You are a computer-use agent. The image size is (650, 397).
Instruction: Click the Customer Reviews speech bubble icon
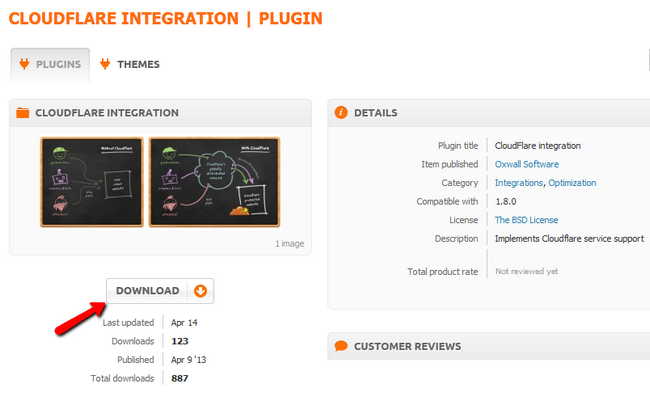(341, 346)
